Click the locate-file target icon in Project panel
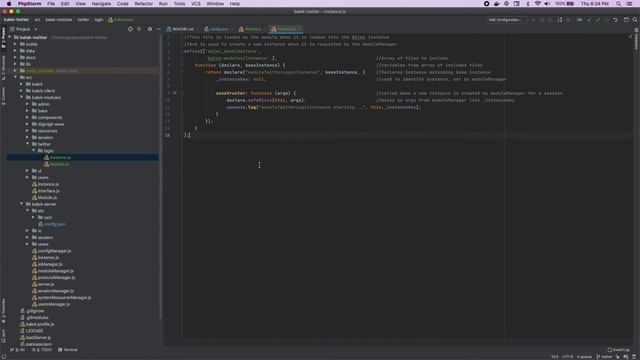The height and width of the screenshot is (360, 640). 130,29
